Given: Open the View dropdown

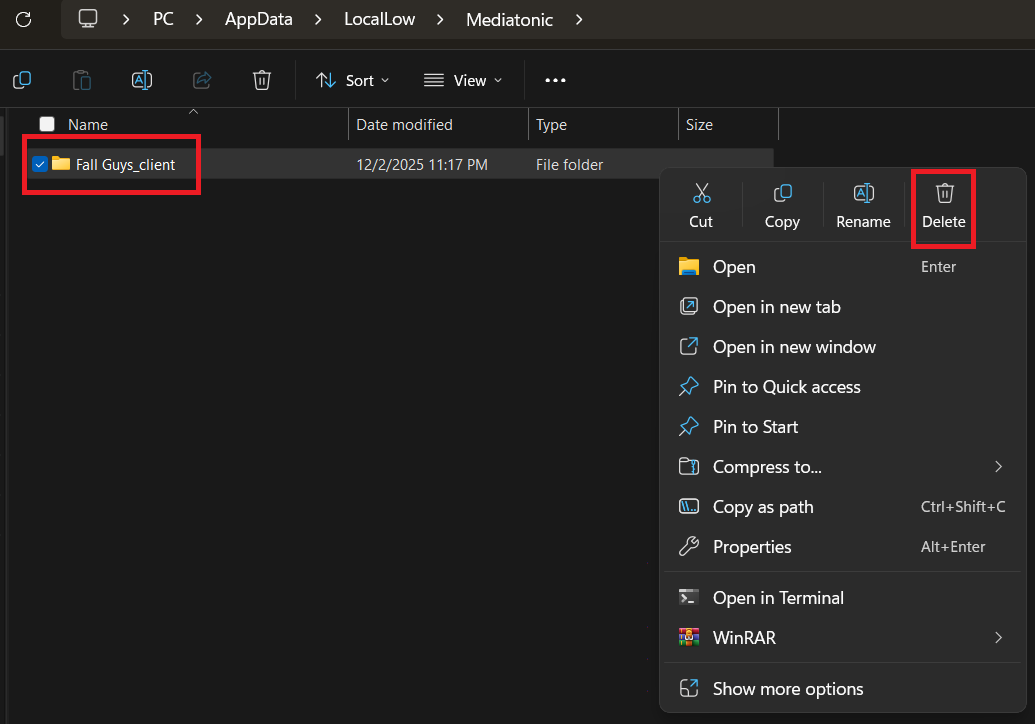Looking at the screenshot, I should click(463, 80).
